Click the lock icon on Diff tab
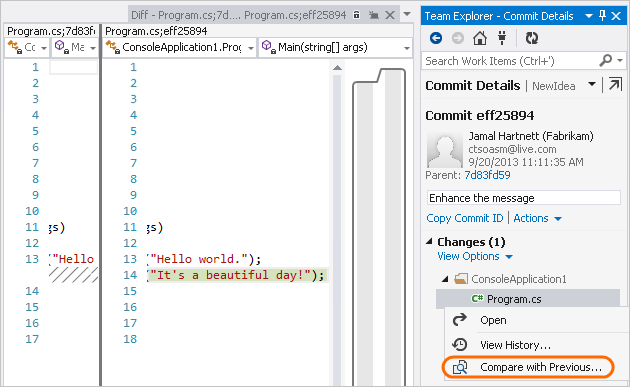 tap(356, 15)
